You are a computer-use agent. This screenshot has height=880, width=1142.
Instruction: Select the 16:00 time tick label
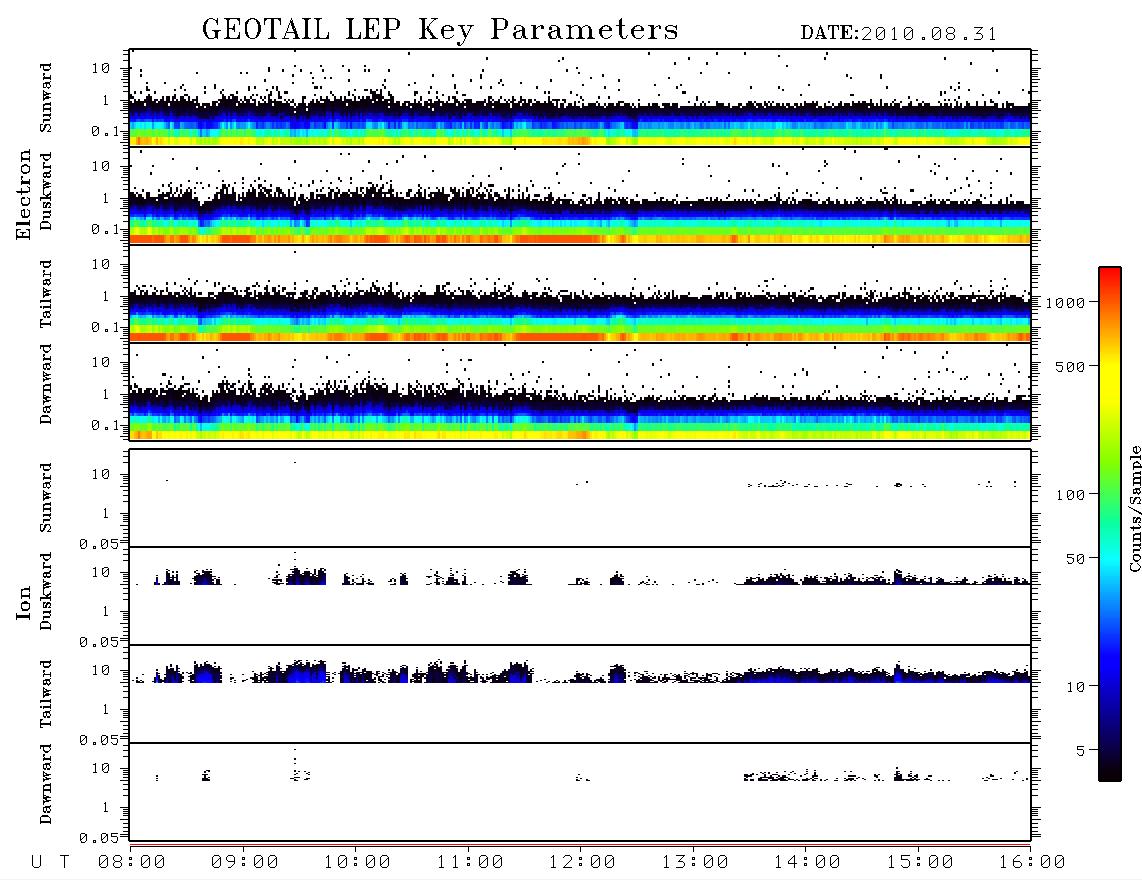(x=1032, y=863)
